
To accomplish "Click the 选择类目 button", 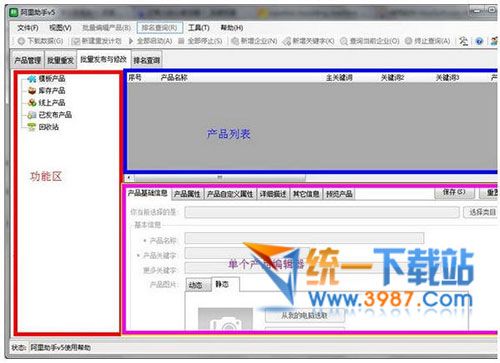I will [482, 212].
